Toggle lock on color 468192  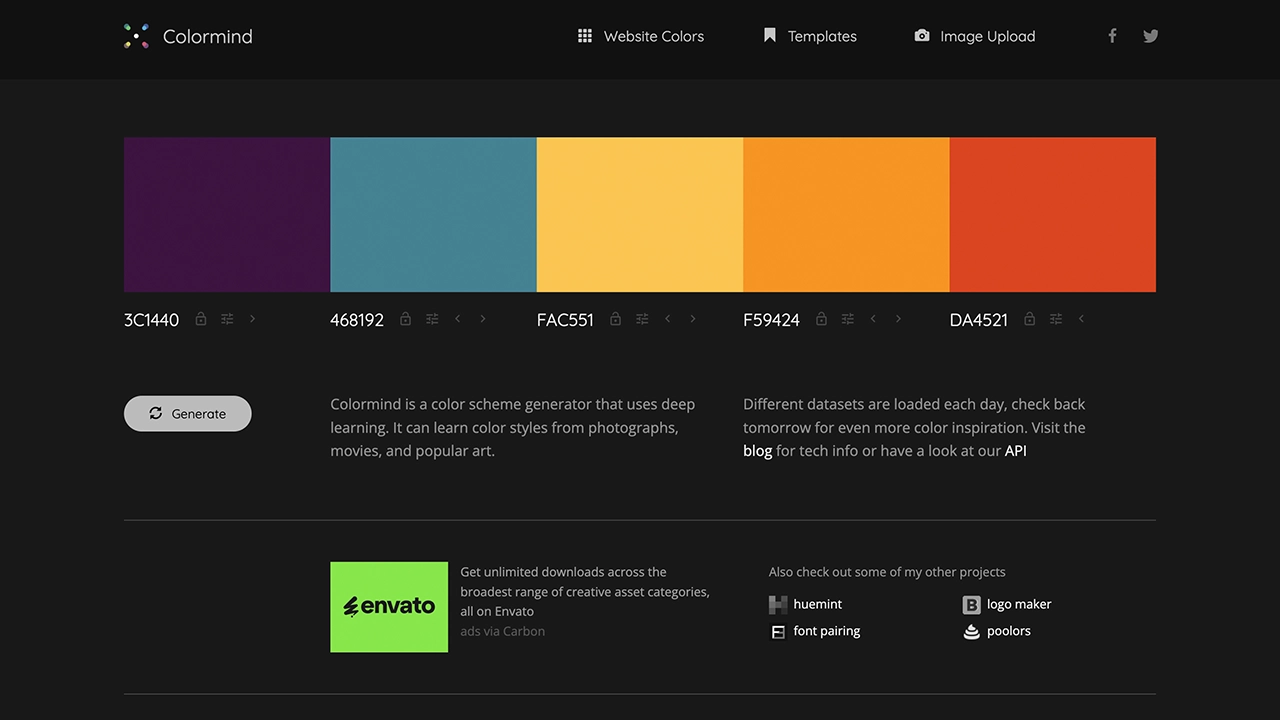405,319
